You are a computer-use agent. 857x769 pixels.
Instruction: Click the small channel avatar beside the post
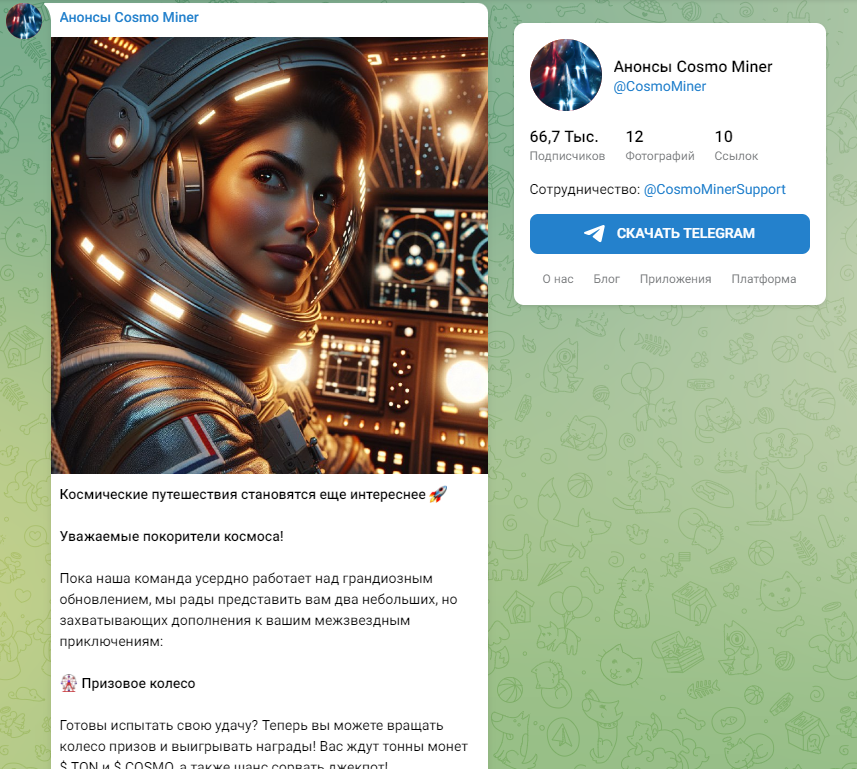[24, 20]
